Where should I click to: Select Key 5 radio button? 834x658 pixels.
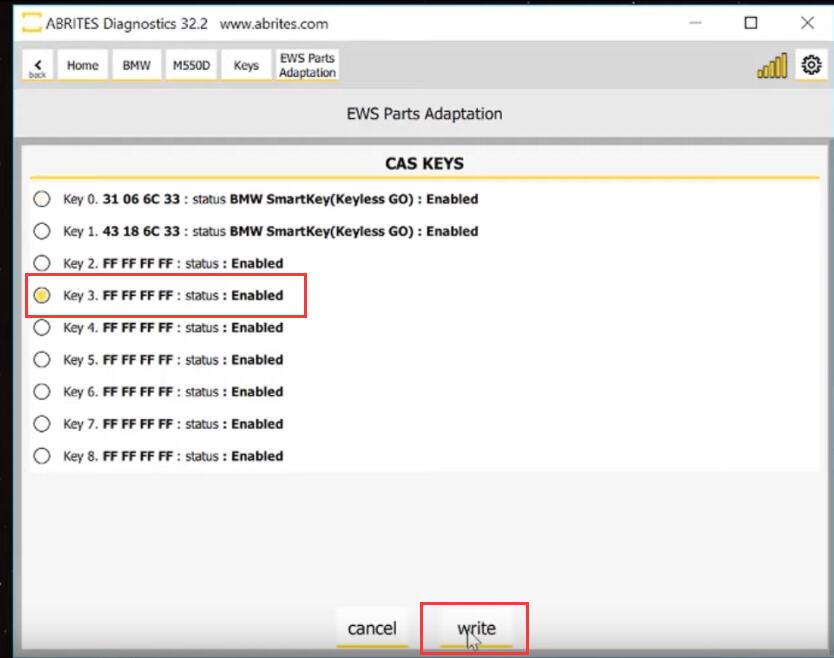tap(41, 360)
